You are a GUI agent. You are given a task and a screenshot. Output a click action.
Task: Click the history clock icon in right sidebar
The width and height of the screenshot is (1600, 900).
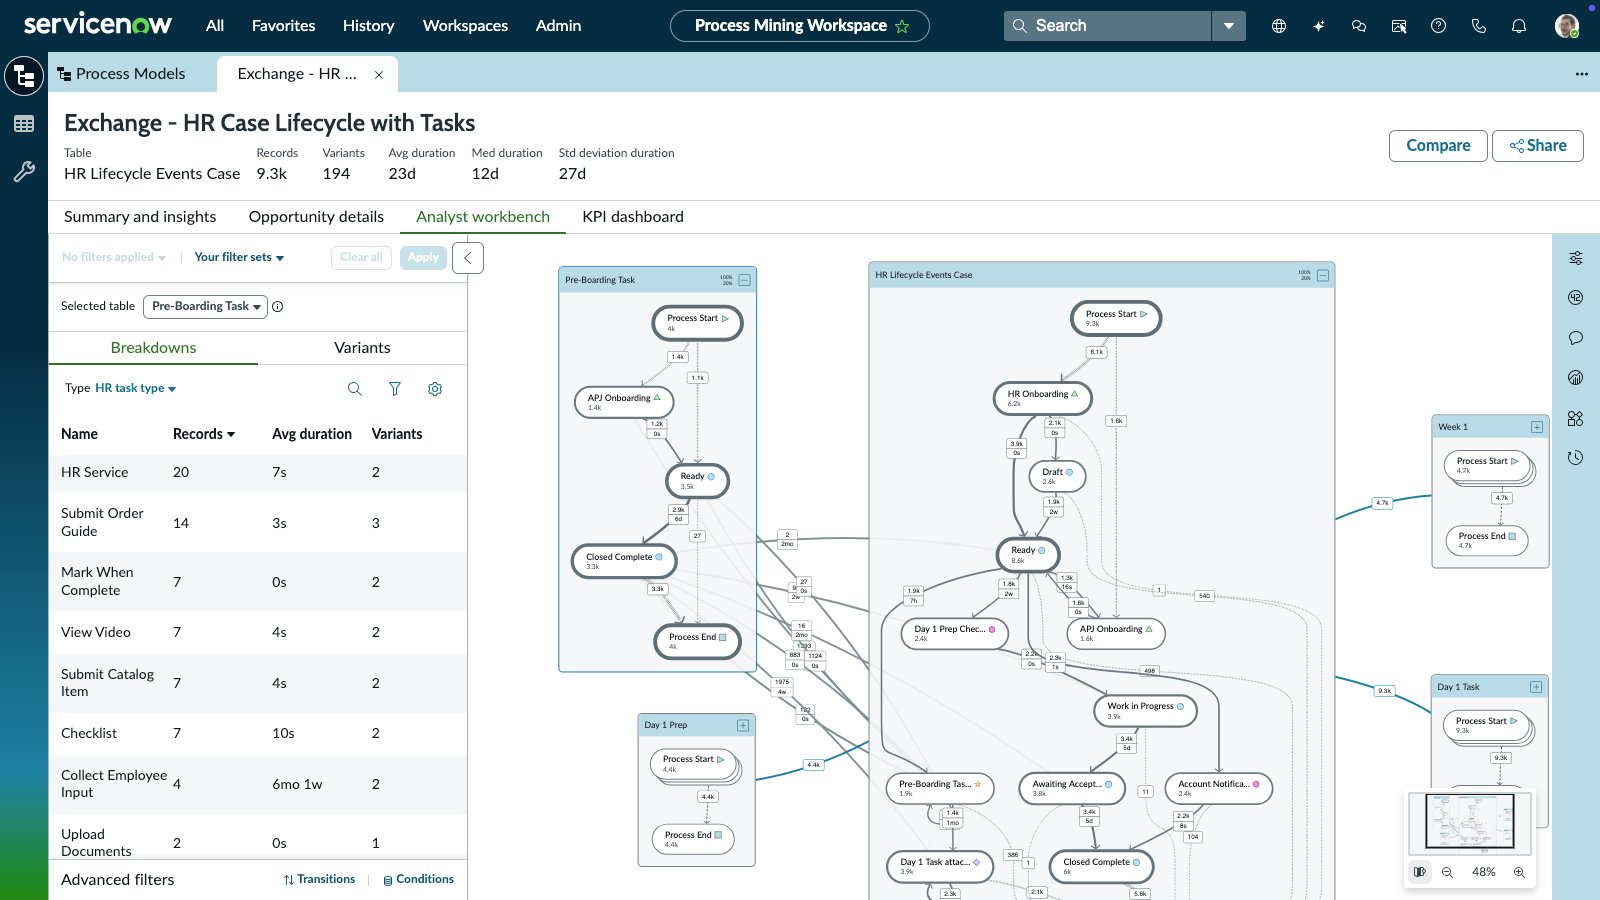1576,458
